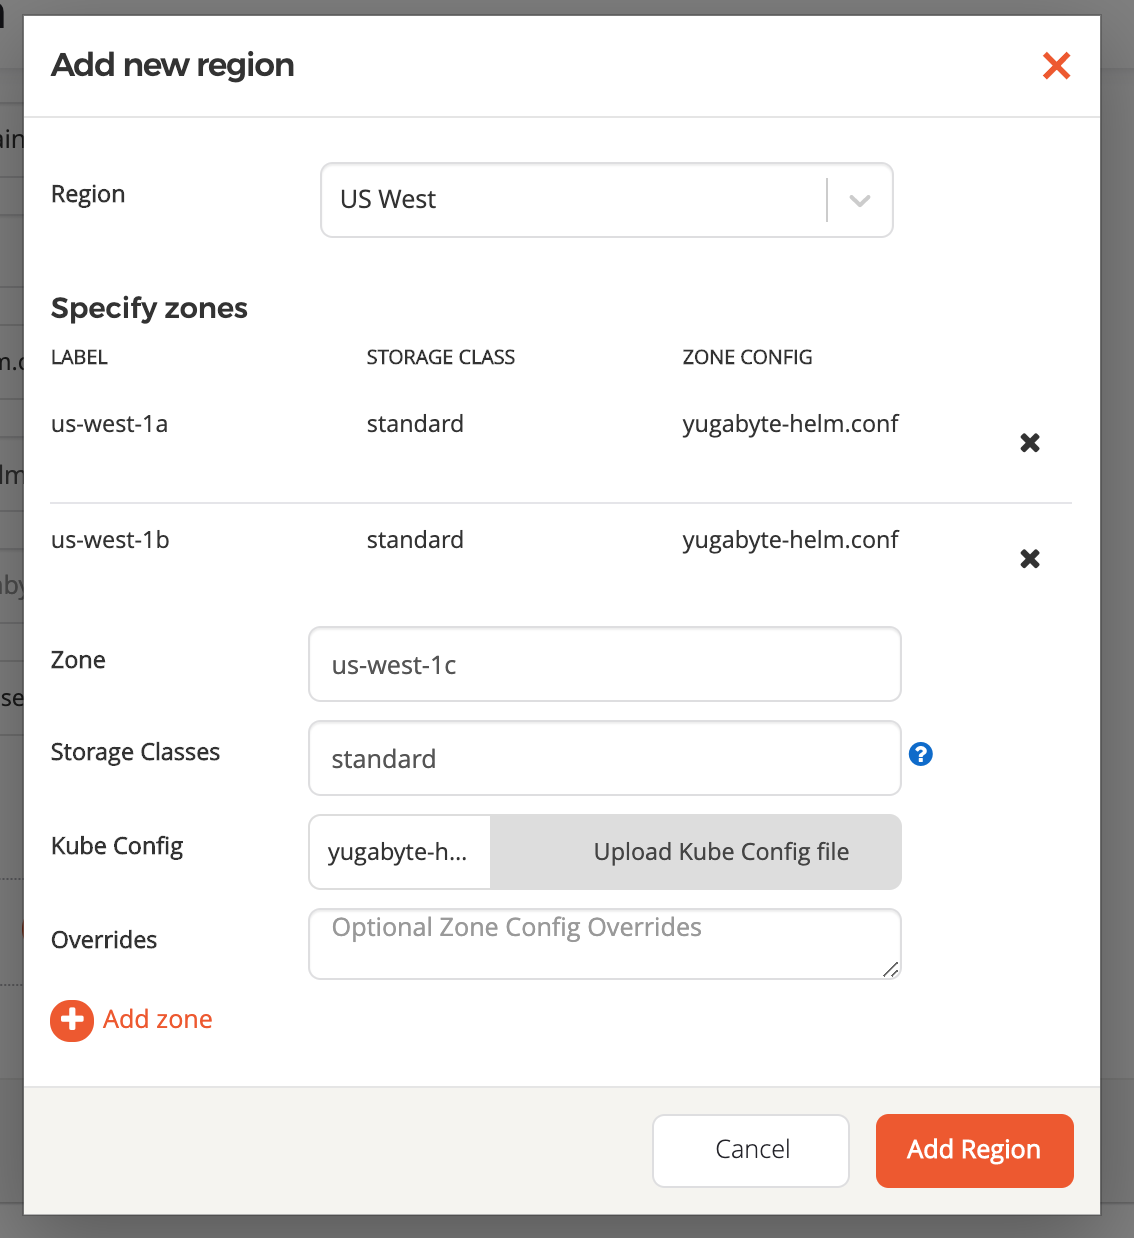Click the resize handle on Overrides box
Viewport: 1134px width, 1238px height.
[x=889, y=971]
